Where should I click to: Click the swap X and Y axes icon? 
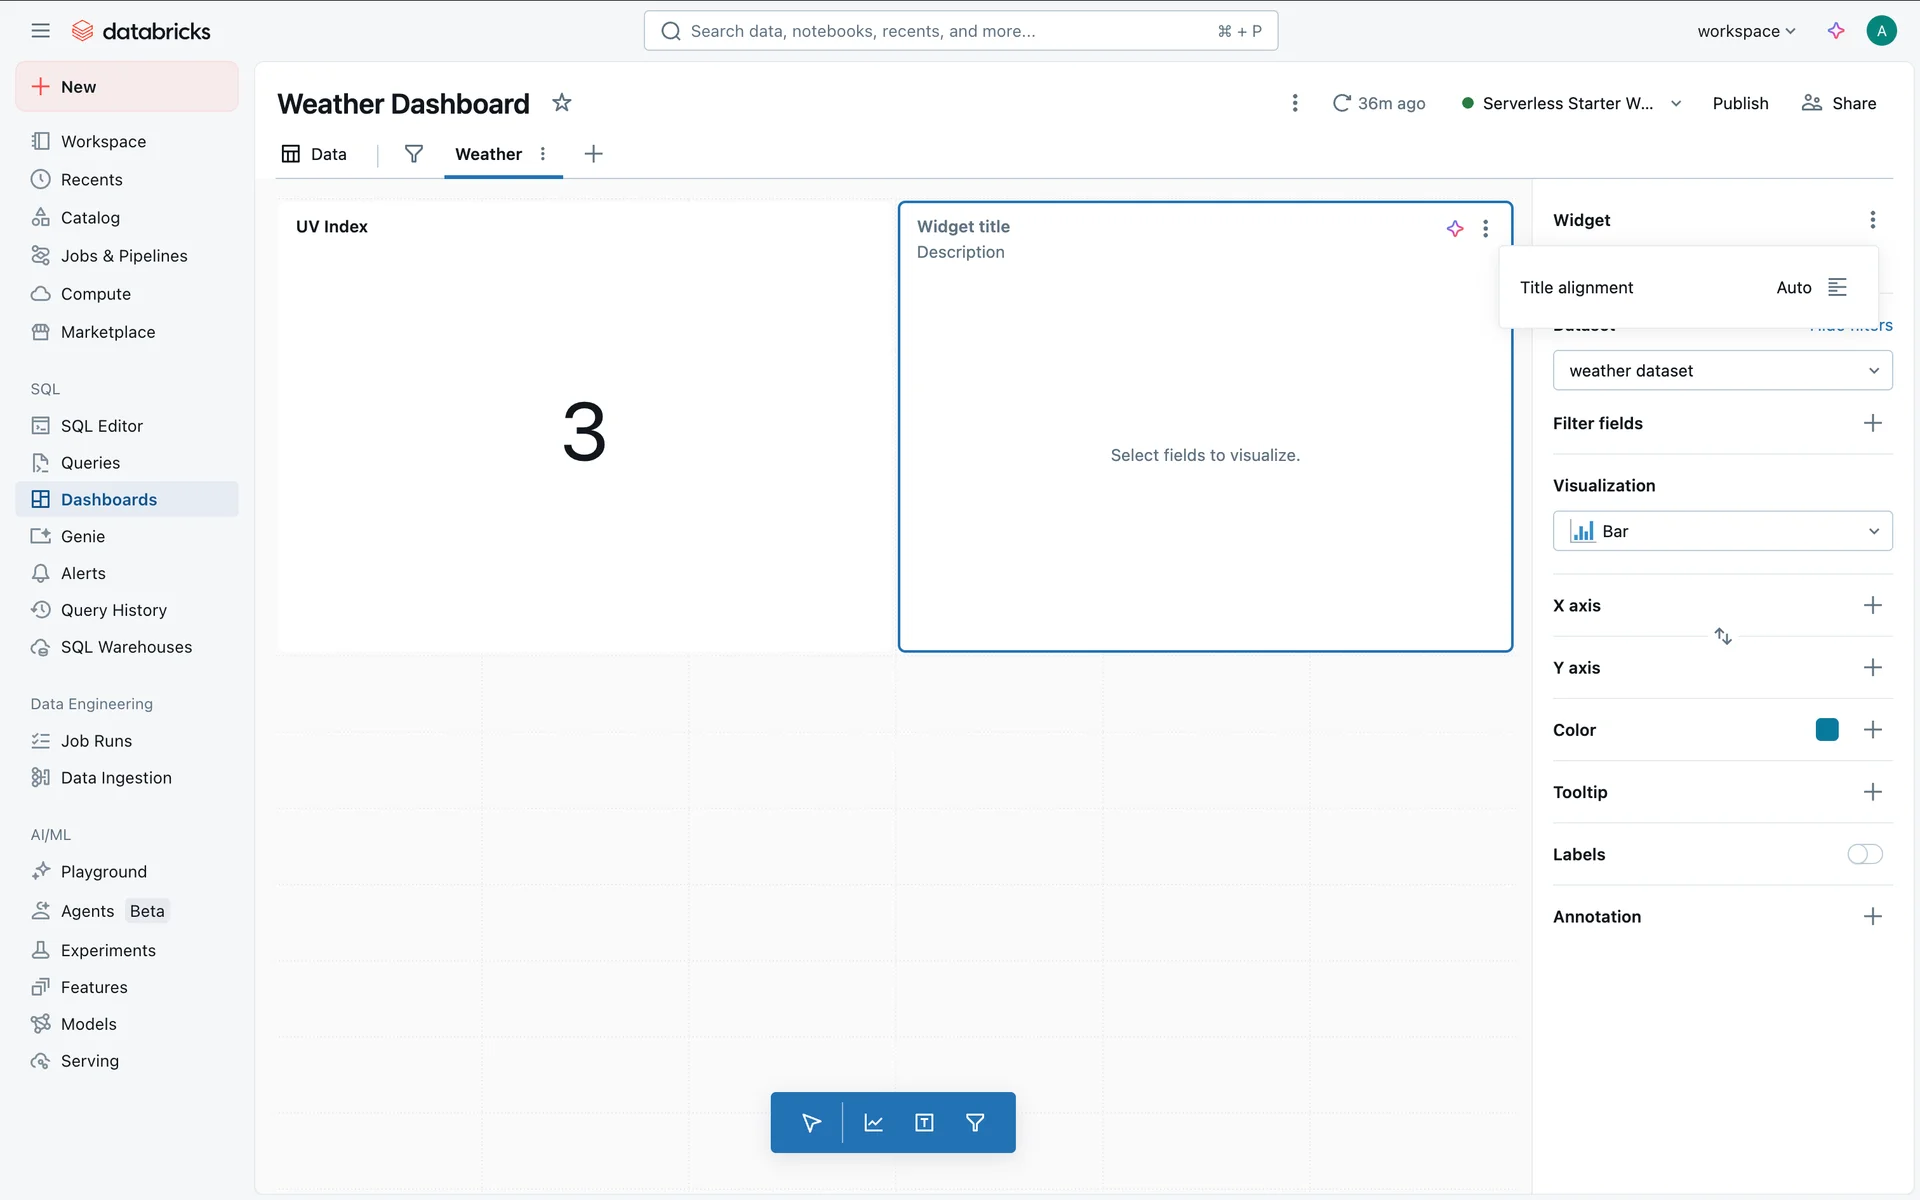pyautogui.click(x=1722, y=636)
